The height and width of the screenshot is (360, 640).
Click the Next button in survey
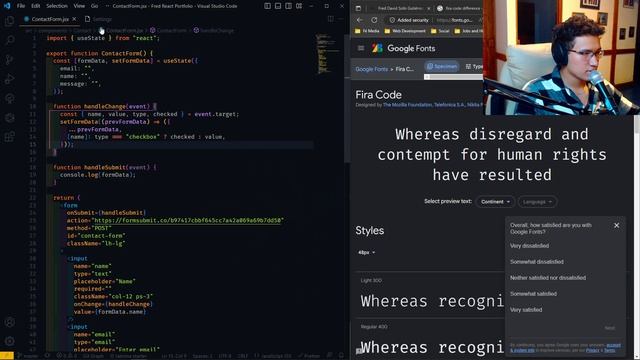tap(609, 328)
